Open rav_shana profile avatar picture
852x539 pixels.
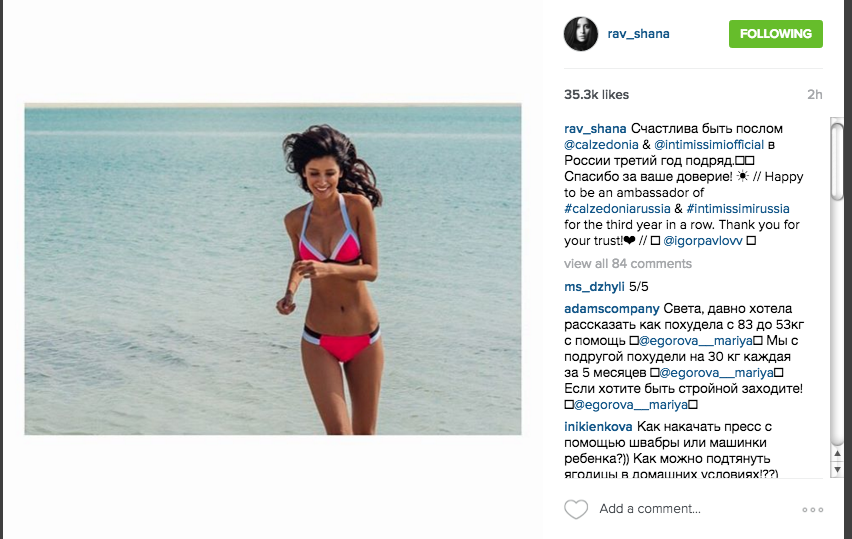(581, 34)
